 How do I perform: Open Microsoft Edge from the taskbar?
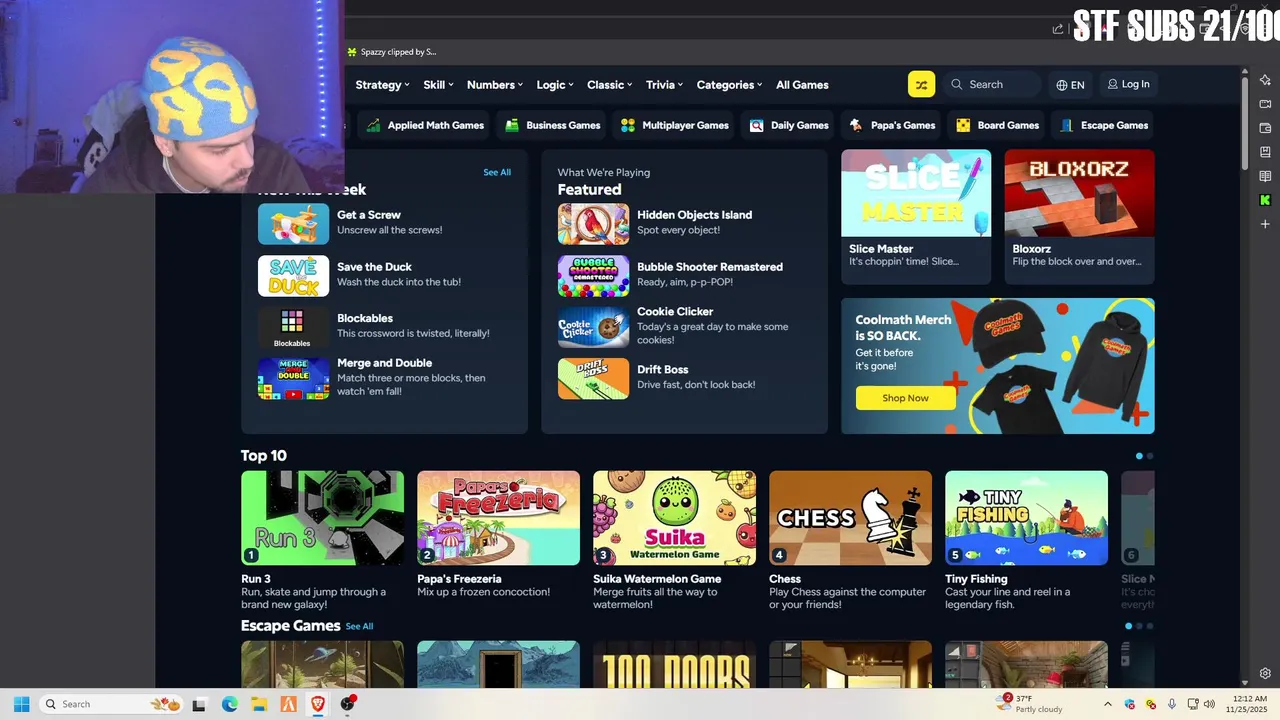pyautogui.click(x=229, y=704)
